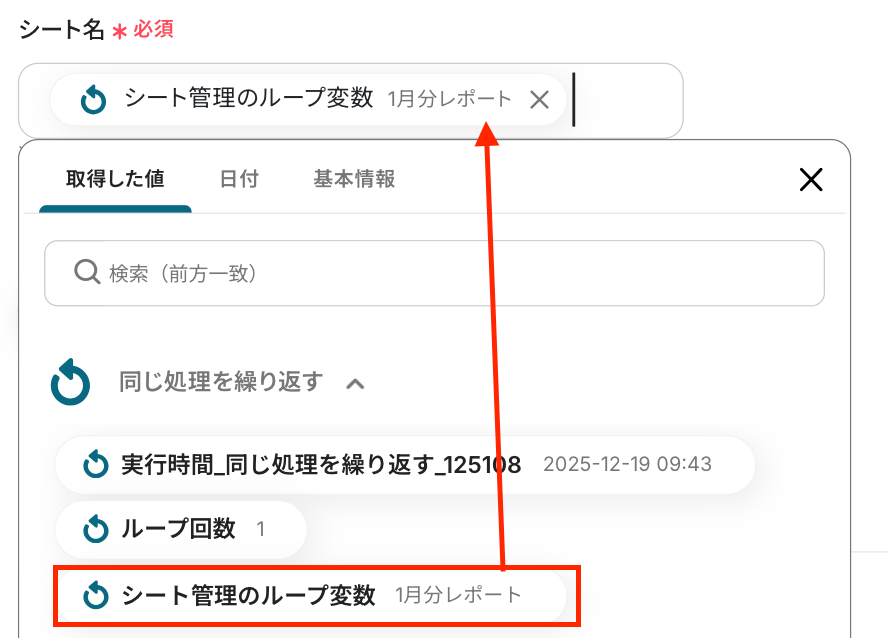Click empty area of シート名 input field
This screenshot has height=638, width=888.
pyautogui.click(x=629, y=100)
